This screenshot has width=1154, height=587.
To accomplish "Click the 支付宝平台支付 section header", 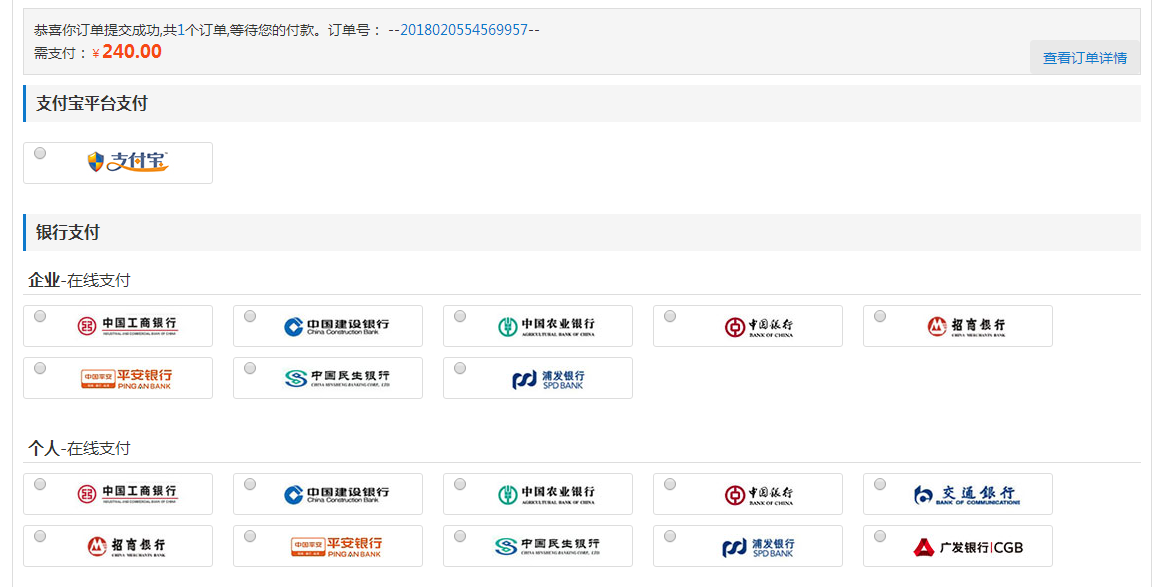I will 92,104.
